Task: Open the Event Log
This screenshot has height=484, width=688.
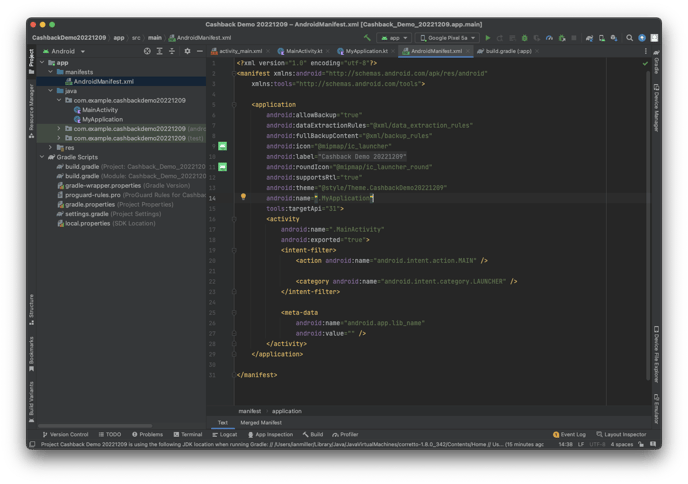Action: point(573,435)
